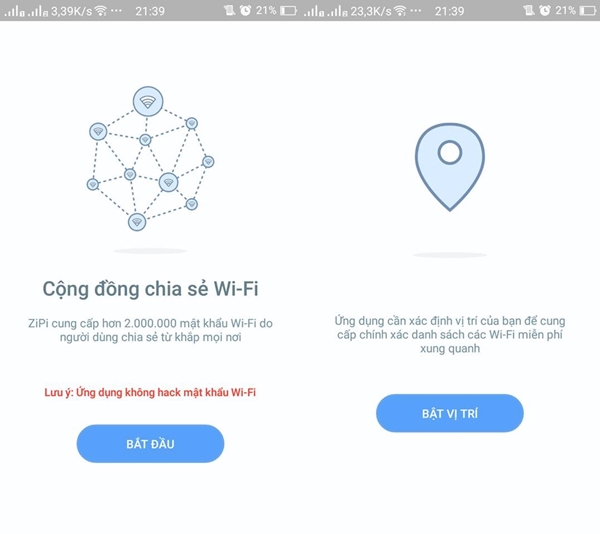
Task: Tap the large location pin icon
Action: click(x=450, y=167)
